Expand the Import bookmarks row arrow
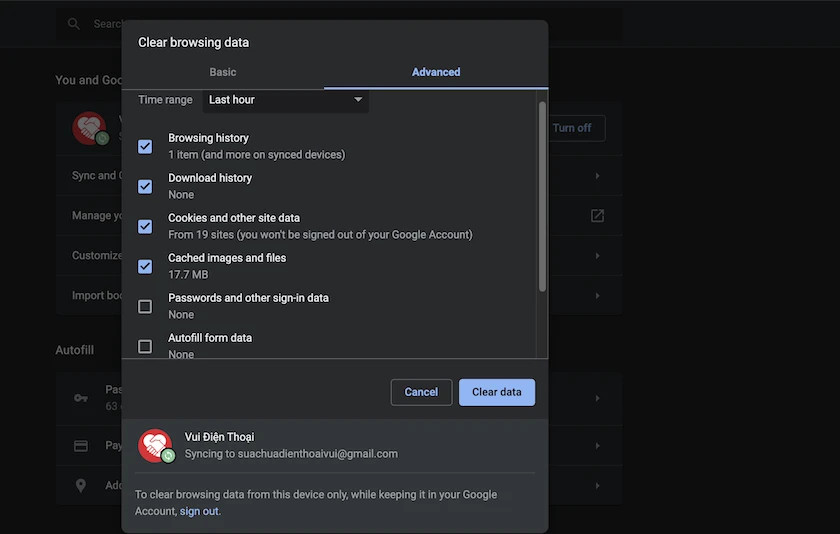 pos(597,296)
